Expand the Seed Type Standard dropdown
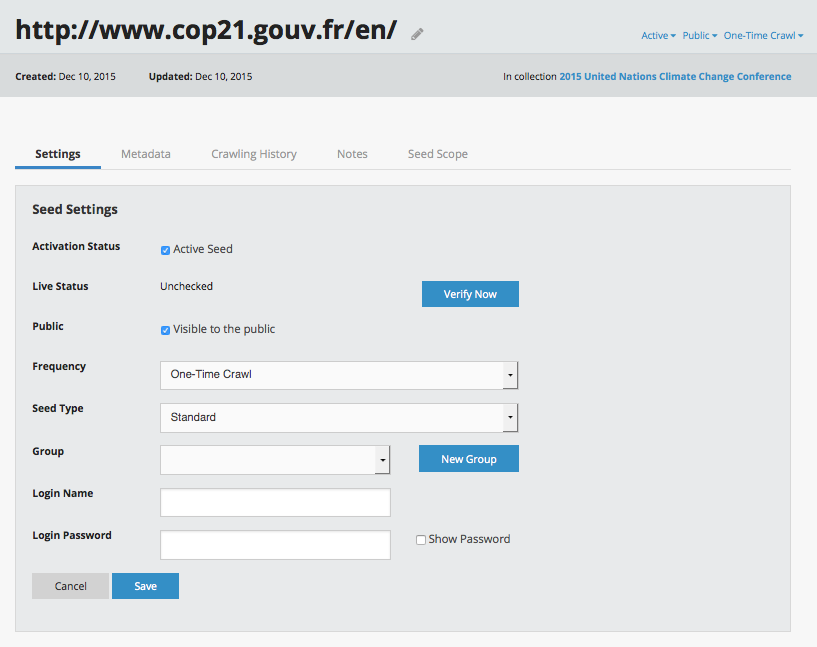Screen dimensions: 817x647 [339, 417]
